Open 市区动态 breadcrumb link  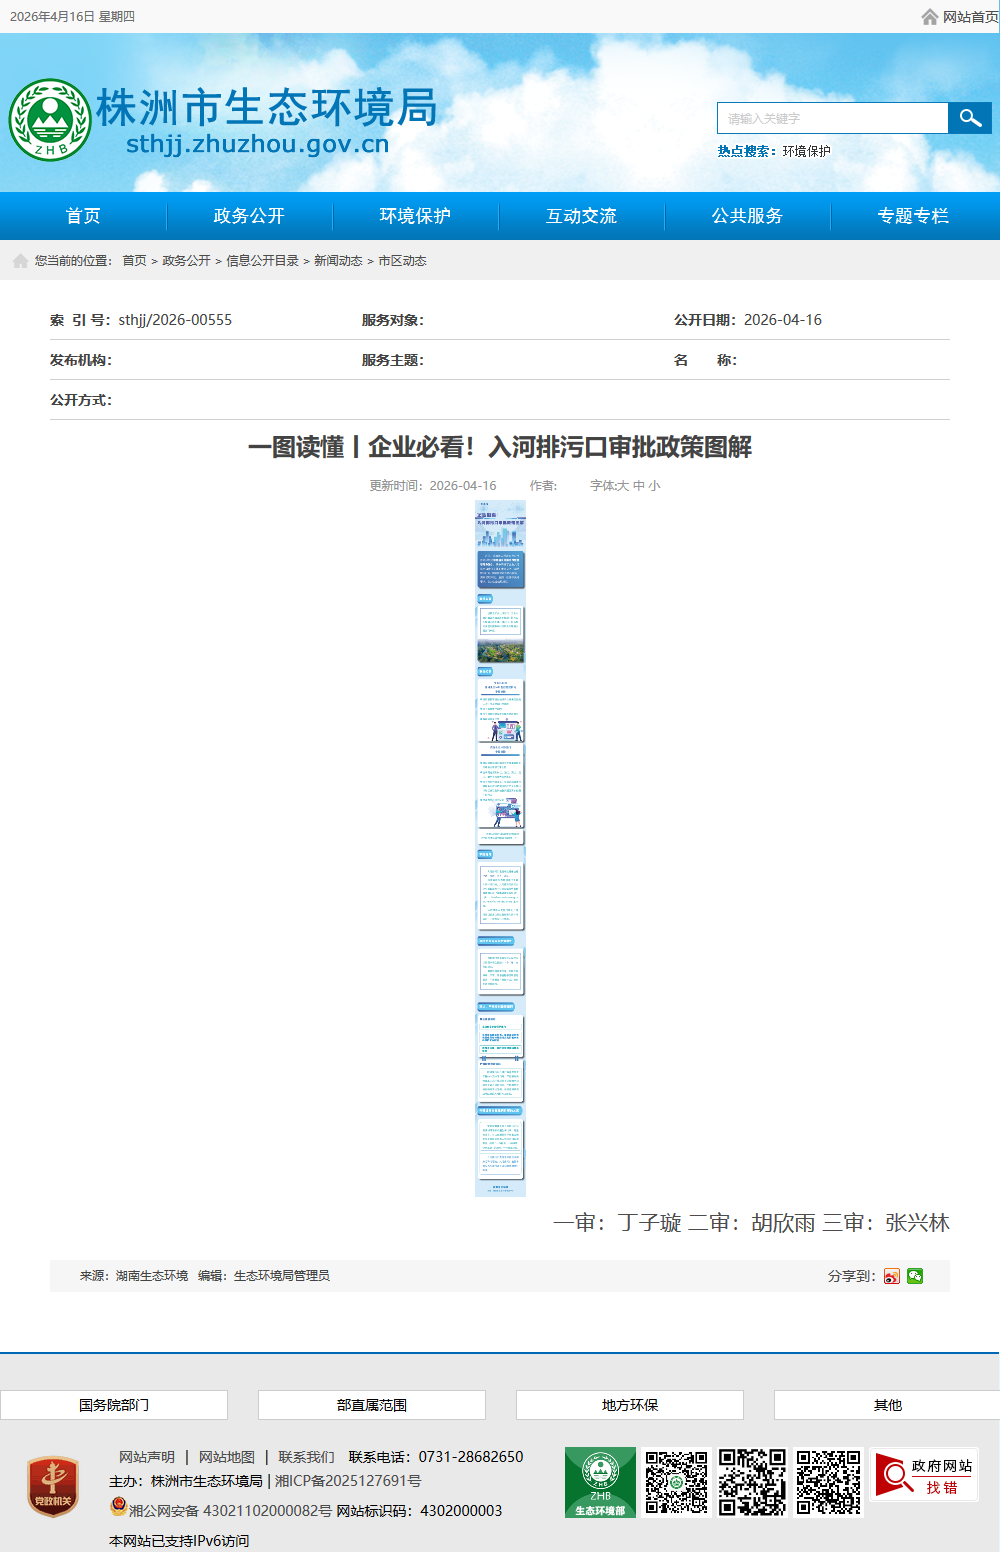(x=402, y=261)
